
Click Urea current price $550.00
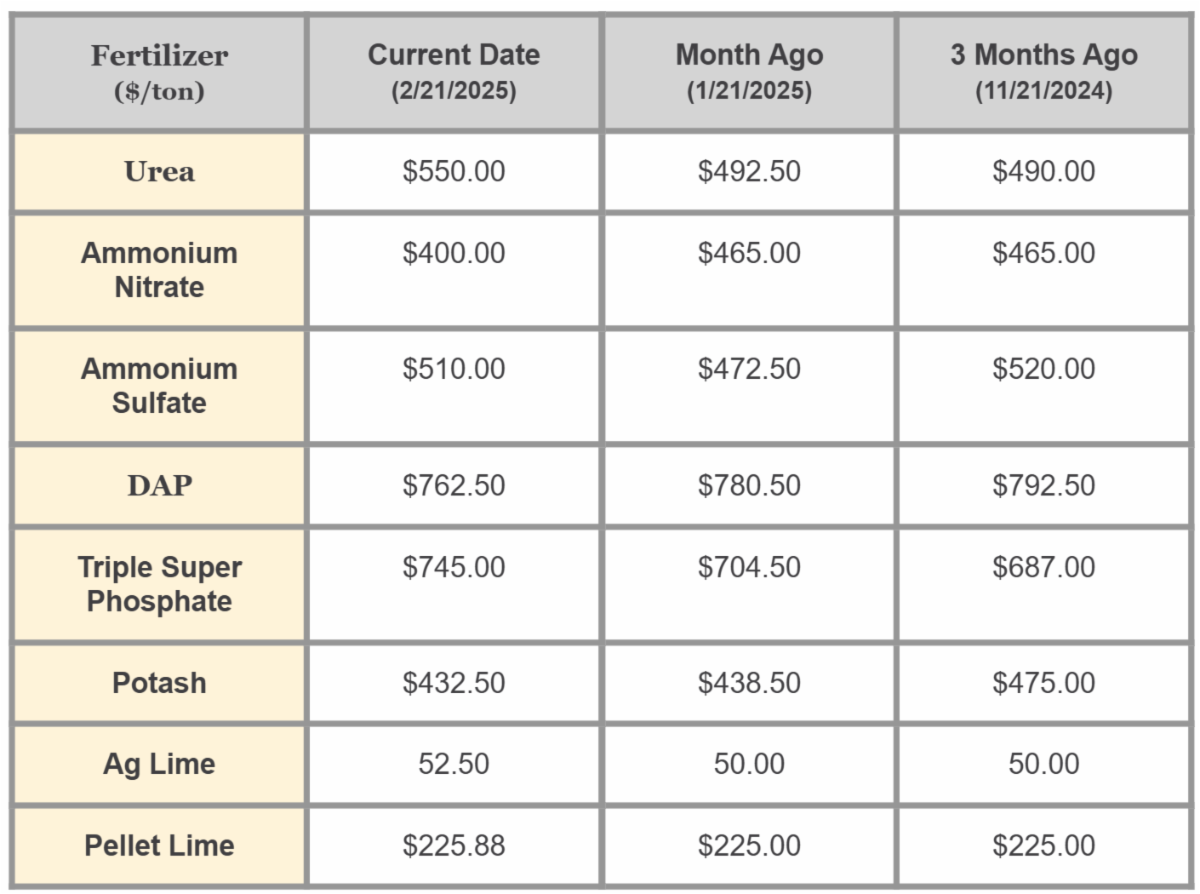[453, 171]
